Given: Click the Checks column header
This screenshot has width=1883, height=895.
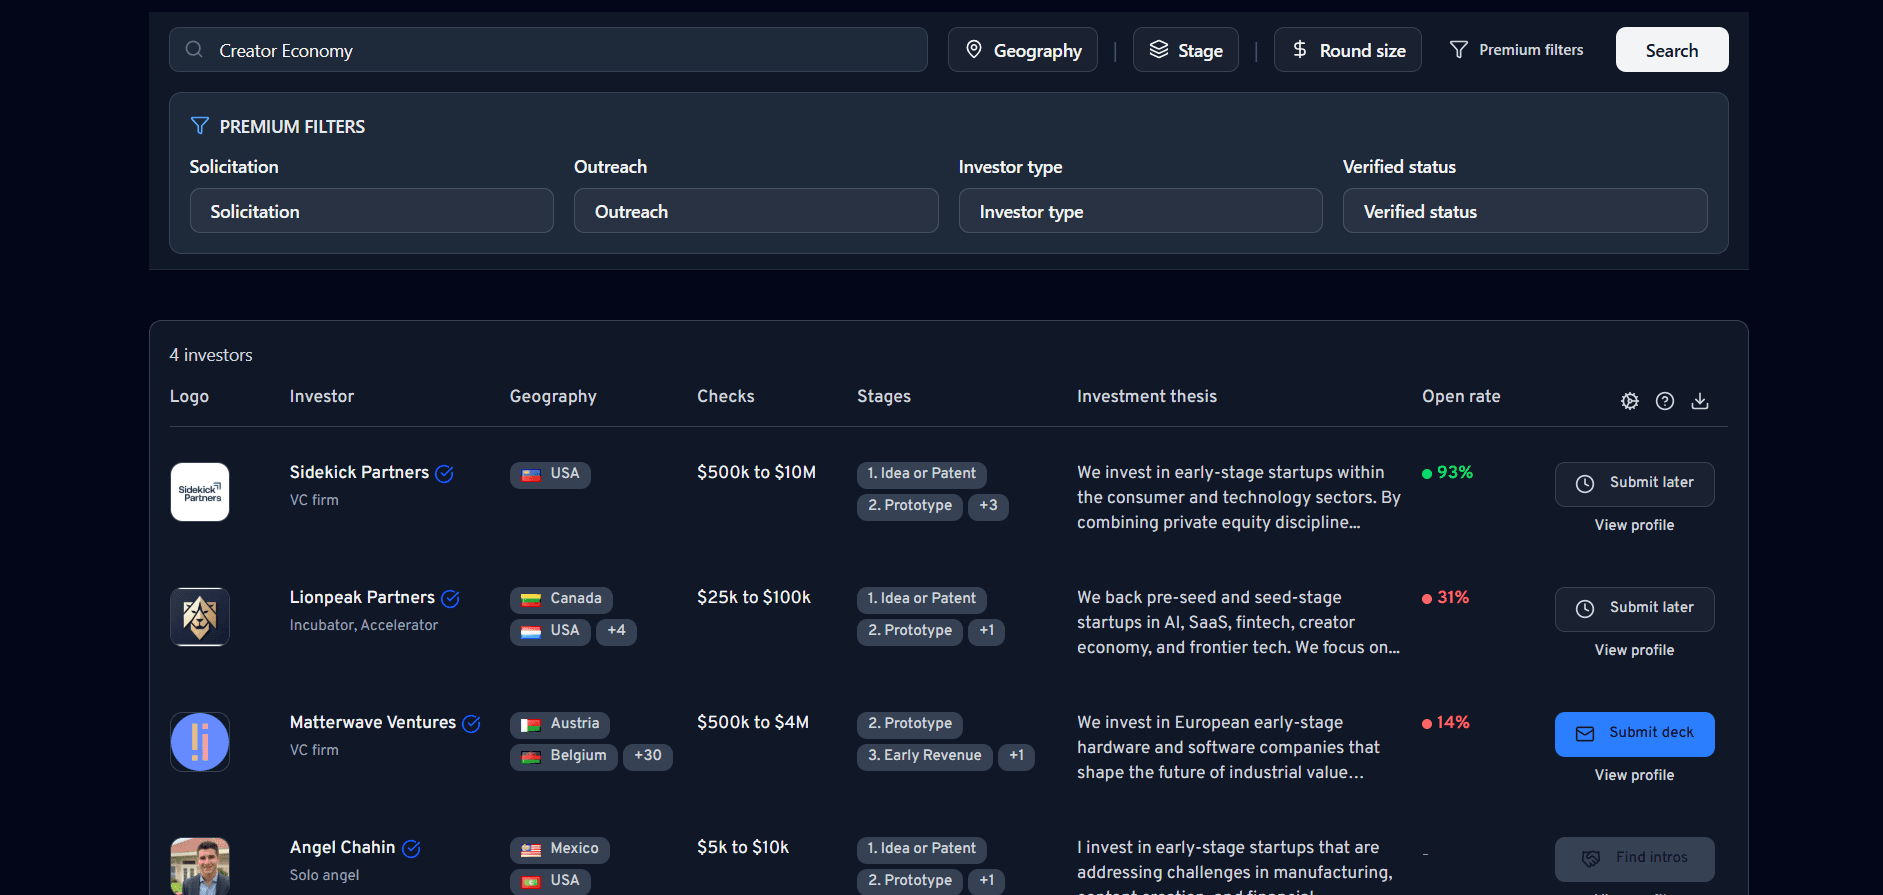Looking at the screenshot, I should point(726,396).
